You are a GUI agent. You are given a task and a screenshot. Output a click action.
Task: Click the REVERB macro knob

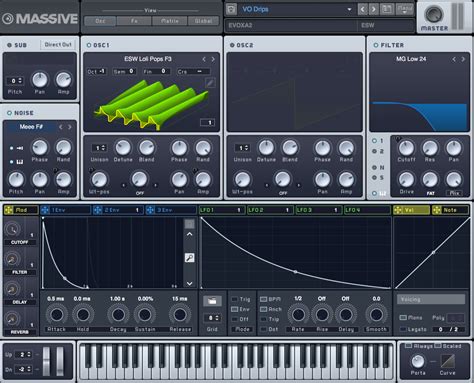(x=13, y=319)
